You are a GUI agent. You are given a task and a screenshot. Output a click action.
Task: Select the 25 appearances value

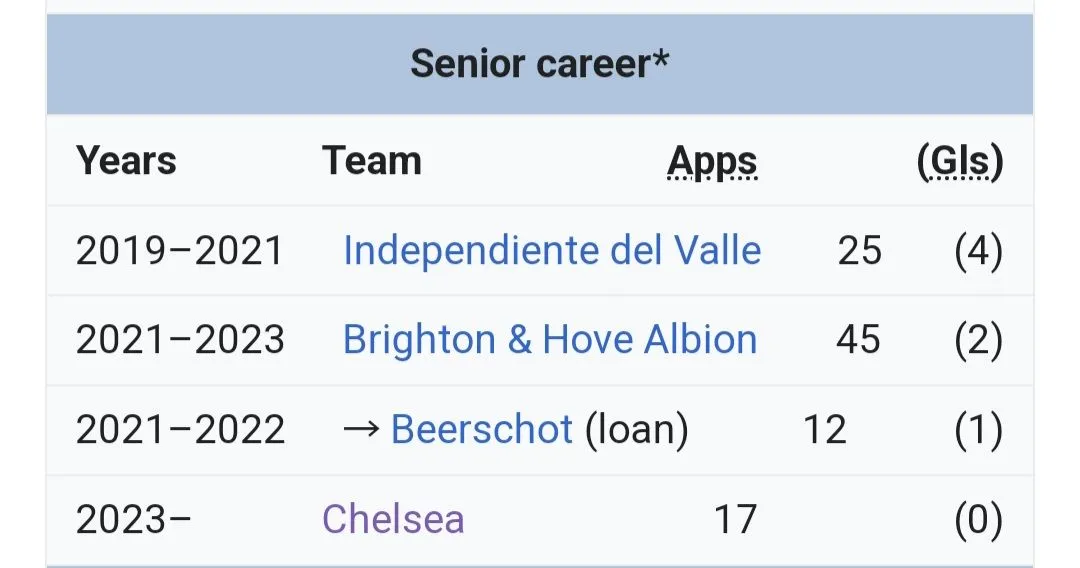859,251
